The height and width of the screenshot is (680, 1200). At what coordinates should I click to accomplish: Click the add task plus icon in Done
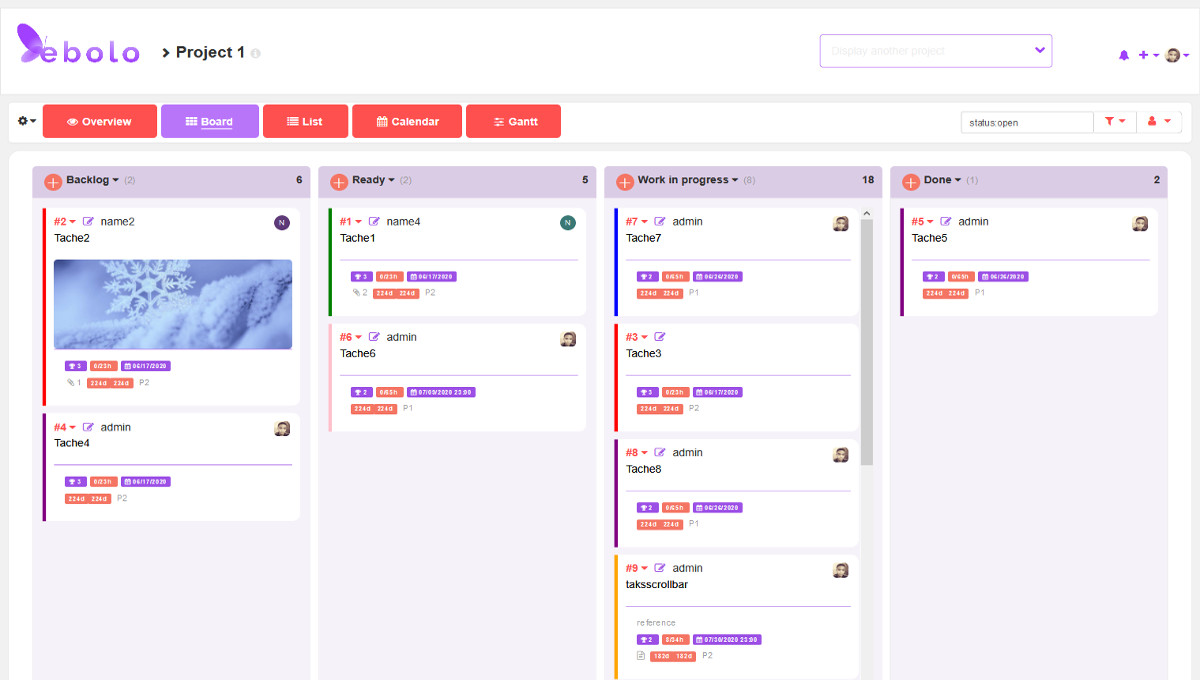(x=910, y=181)
